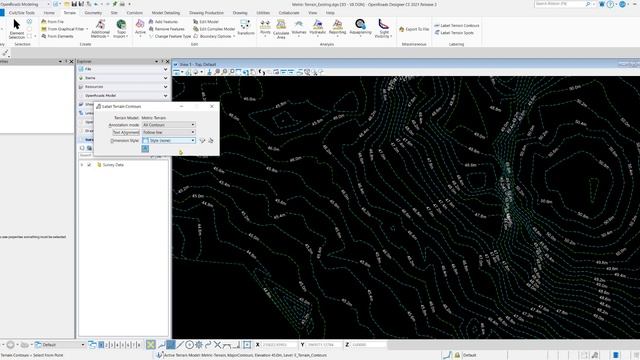640x360 pixels.
Task: Expand the Survey Data tree node
Action: 82,165
